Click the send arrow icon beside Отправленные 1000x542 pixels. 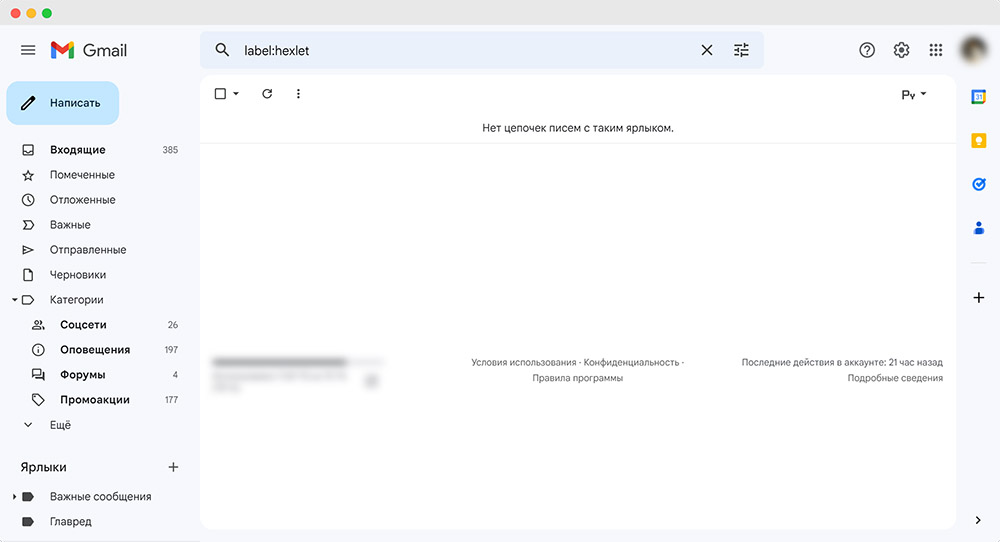click(28, 250)
